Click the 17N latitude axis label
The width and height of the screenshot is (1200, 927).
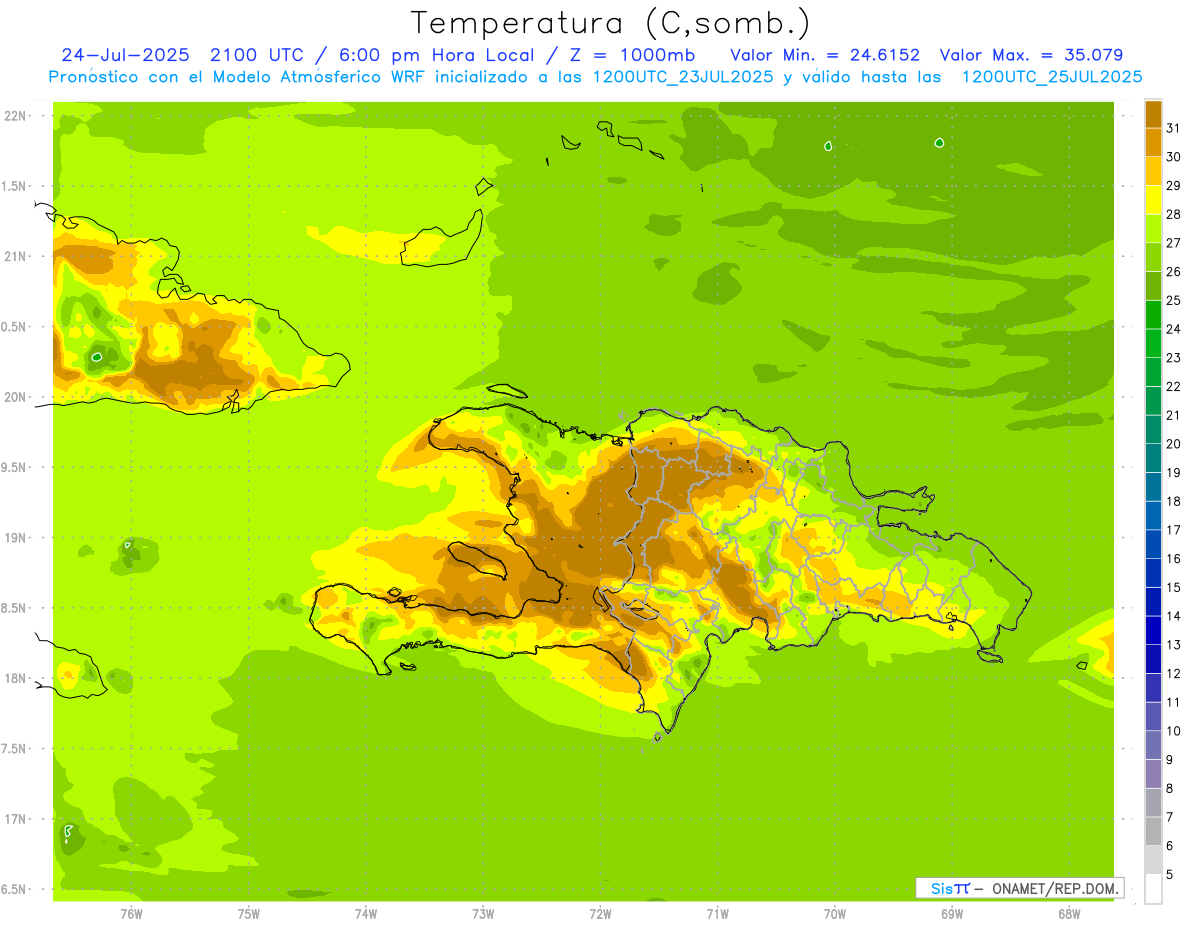point(17,819)
